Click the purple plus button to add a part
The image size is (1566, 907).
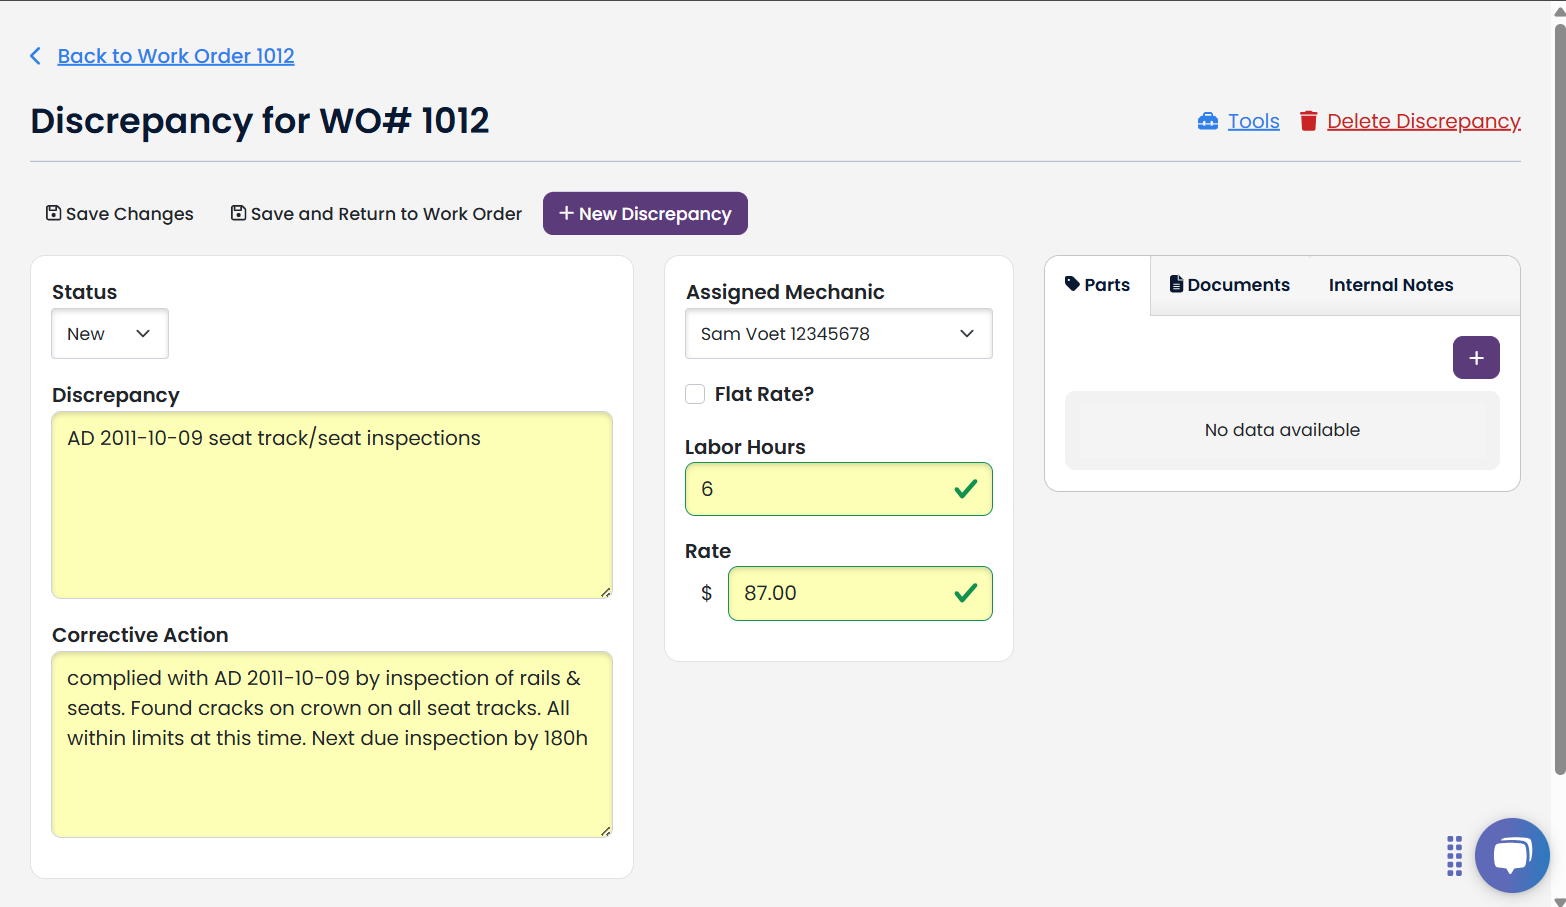tap(1476, 357)
